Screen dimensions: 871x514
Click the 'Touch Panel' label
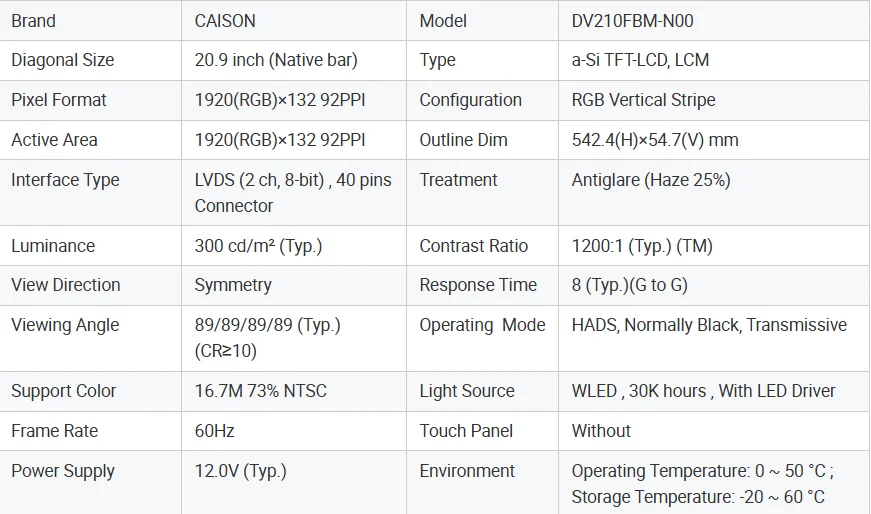(466, 431)
